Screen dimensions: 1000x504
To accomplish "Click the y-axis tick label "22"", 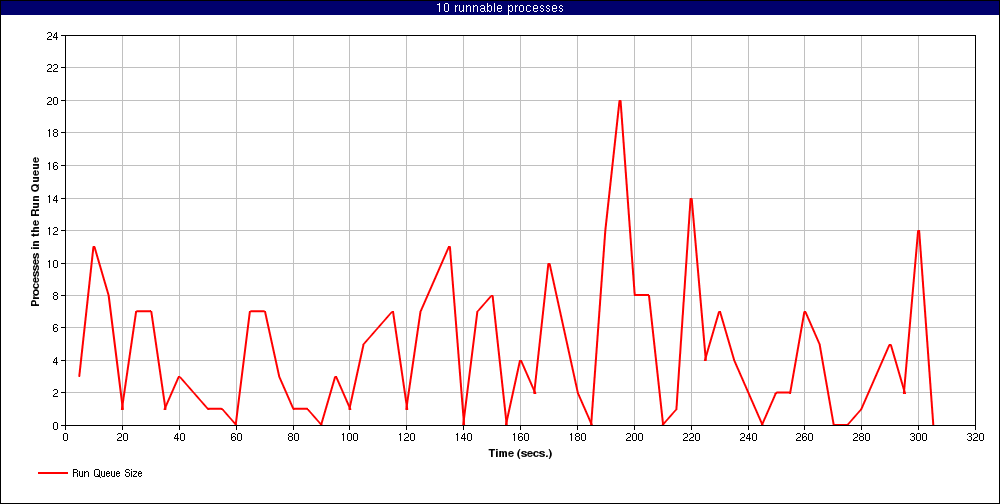I will (52, 68).
